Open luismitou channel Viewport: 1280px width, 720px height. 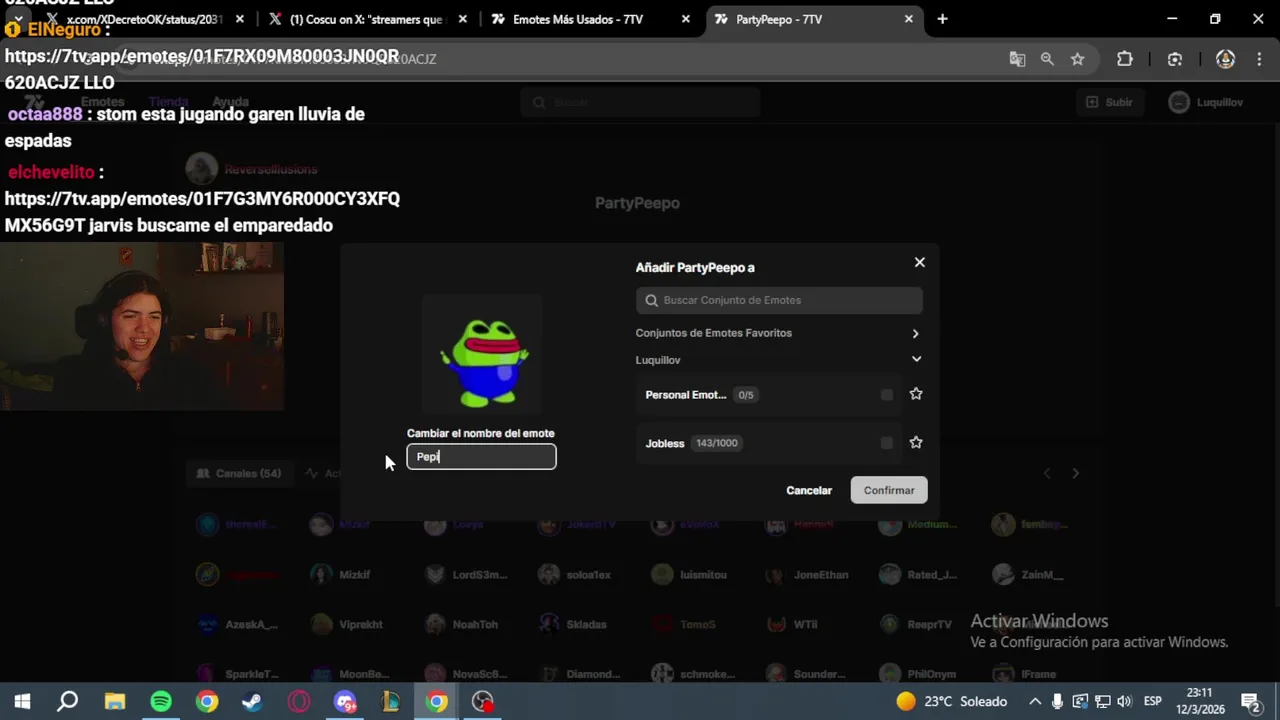[689, 575]
